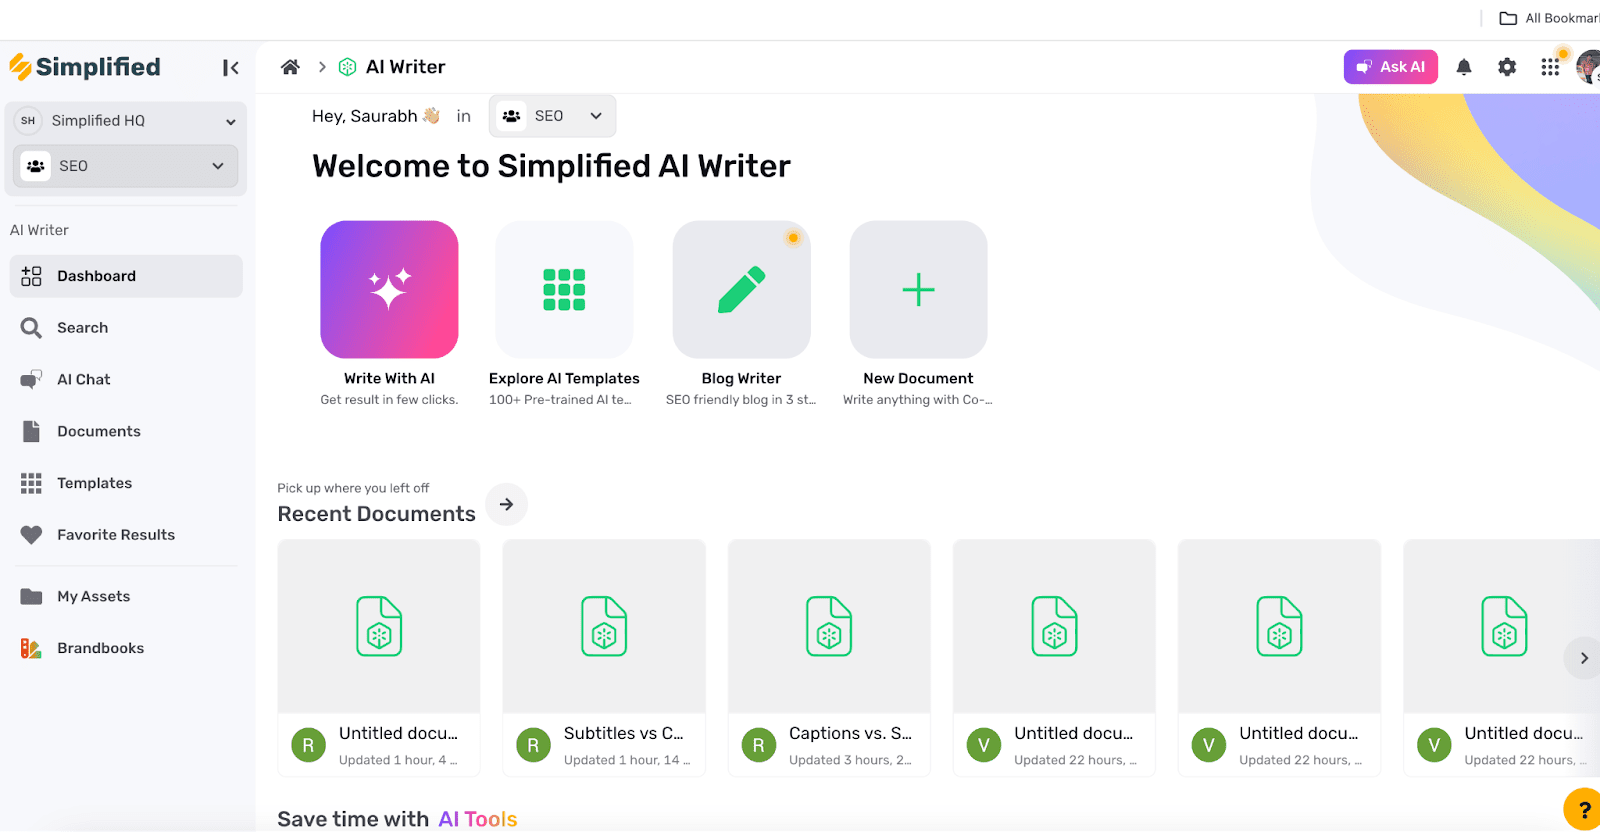Click the Recent Documents heading
Viewport: 1600px width, 832px height.
(x=376, y=514)
